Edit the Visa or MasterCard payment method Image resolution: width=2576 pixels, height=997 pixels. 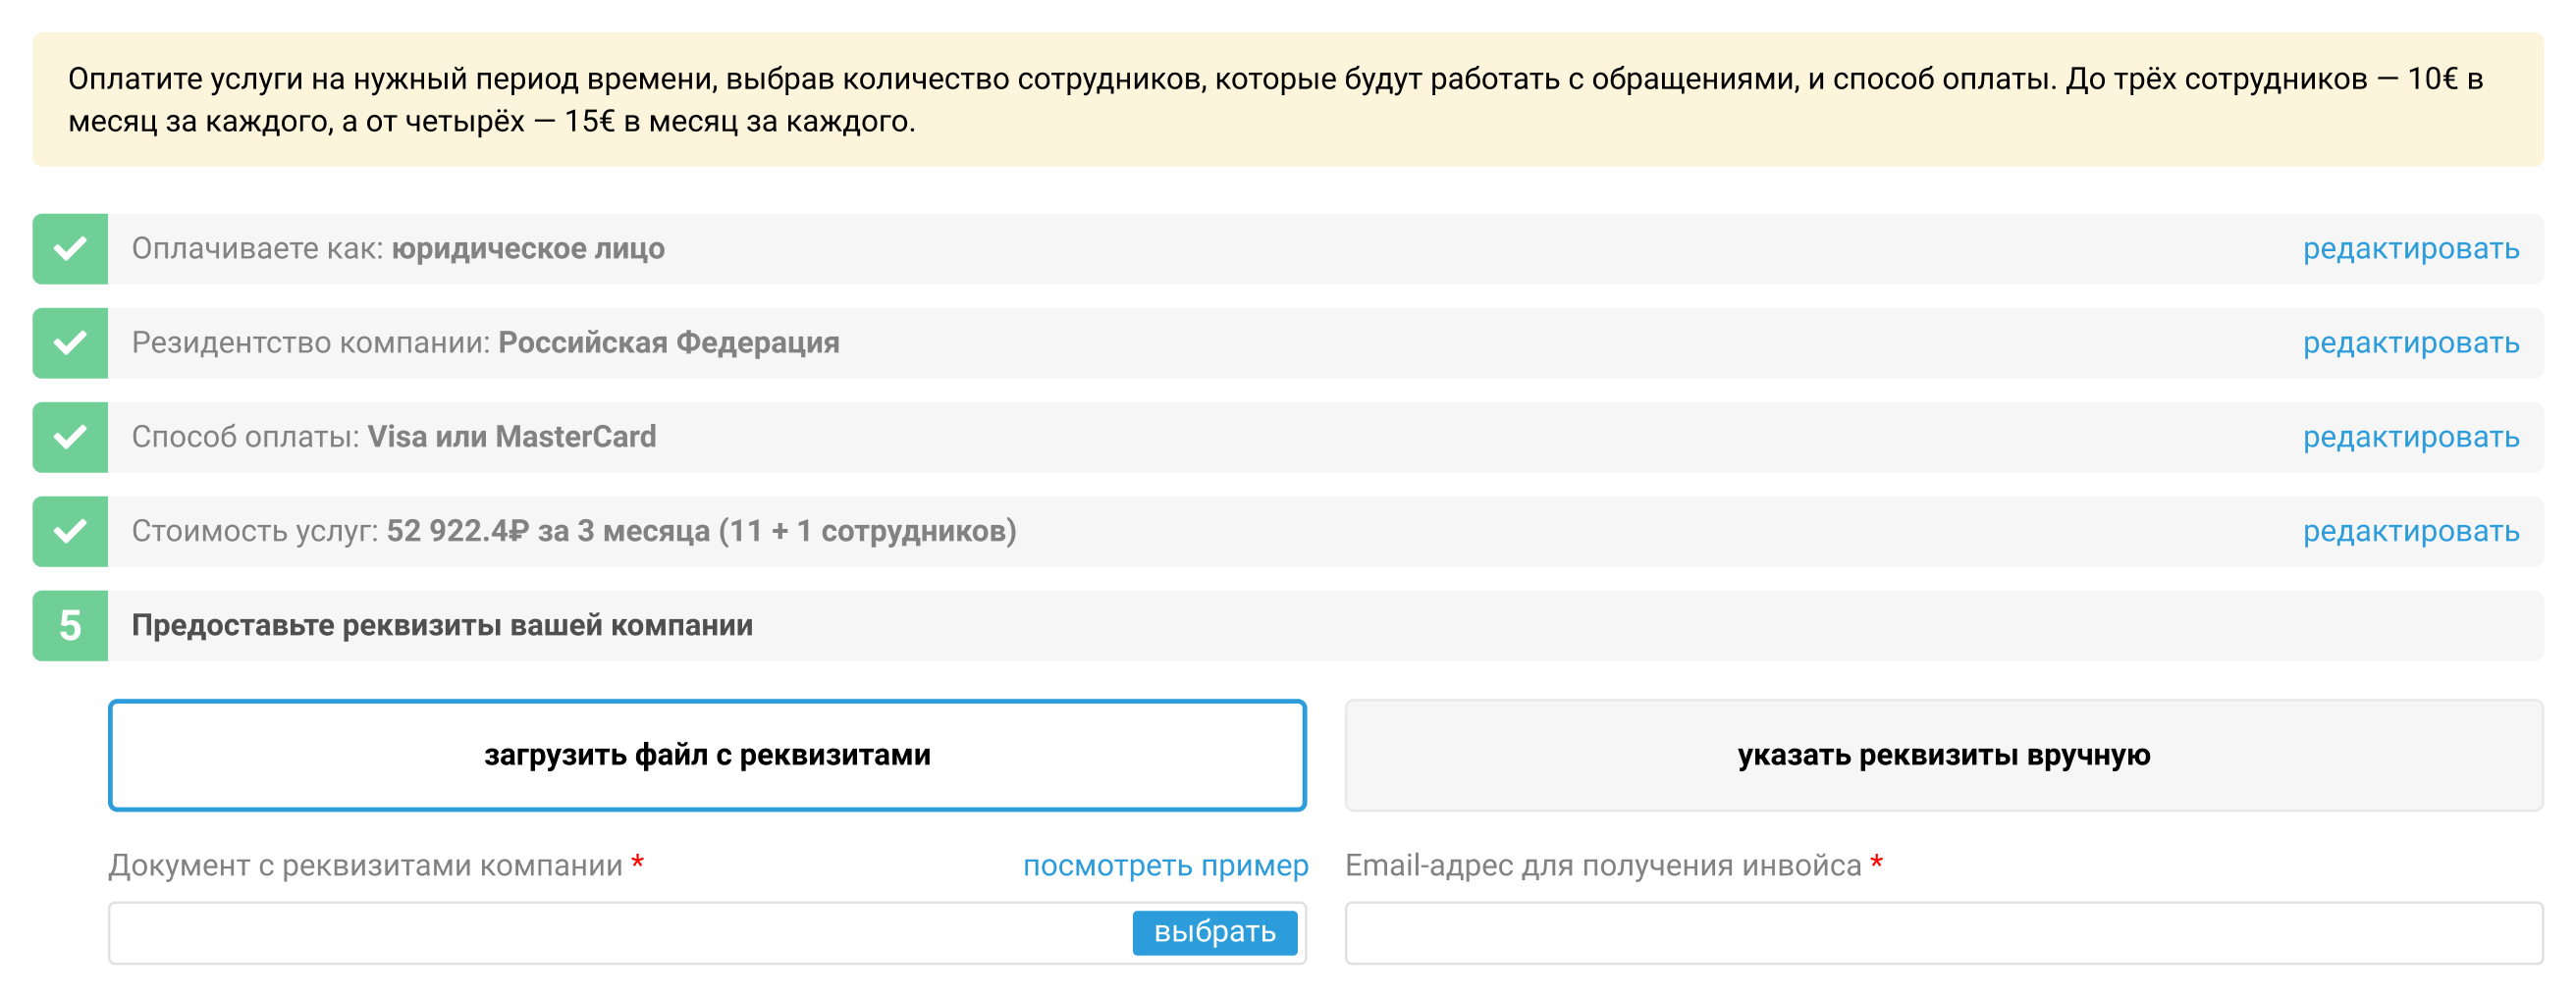[2410, 437]
